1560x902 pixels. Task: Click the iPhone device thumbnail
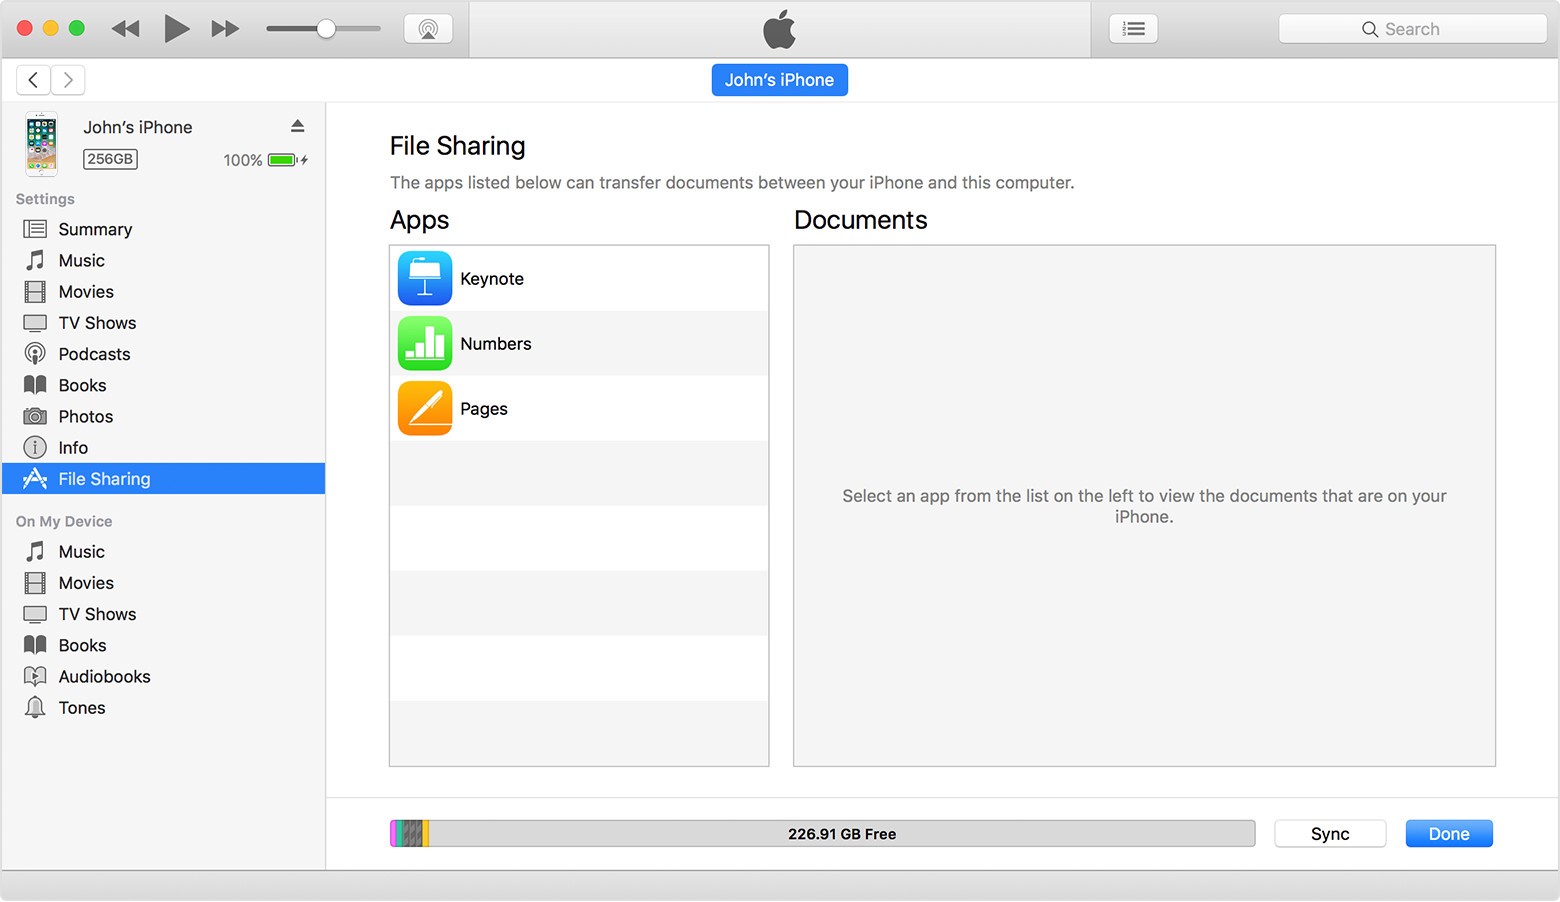[x=41, y=143]
